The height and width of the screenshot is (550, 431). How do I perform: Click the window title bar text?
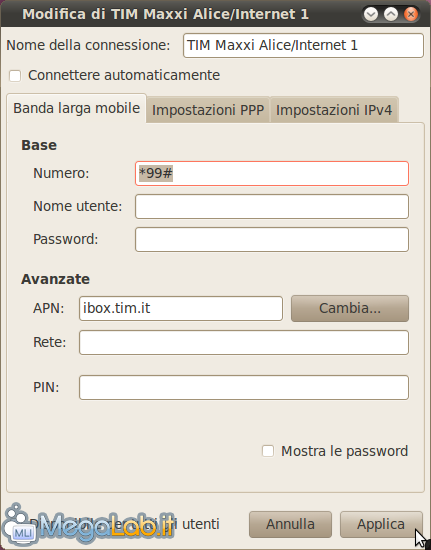(165, 14)
